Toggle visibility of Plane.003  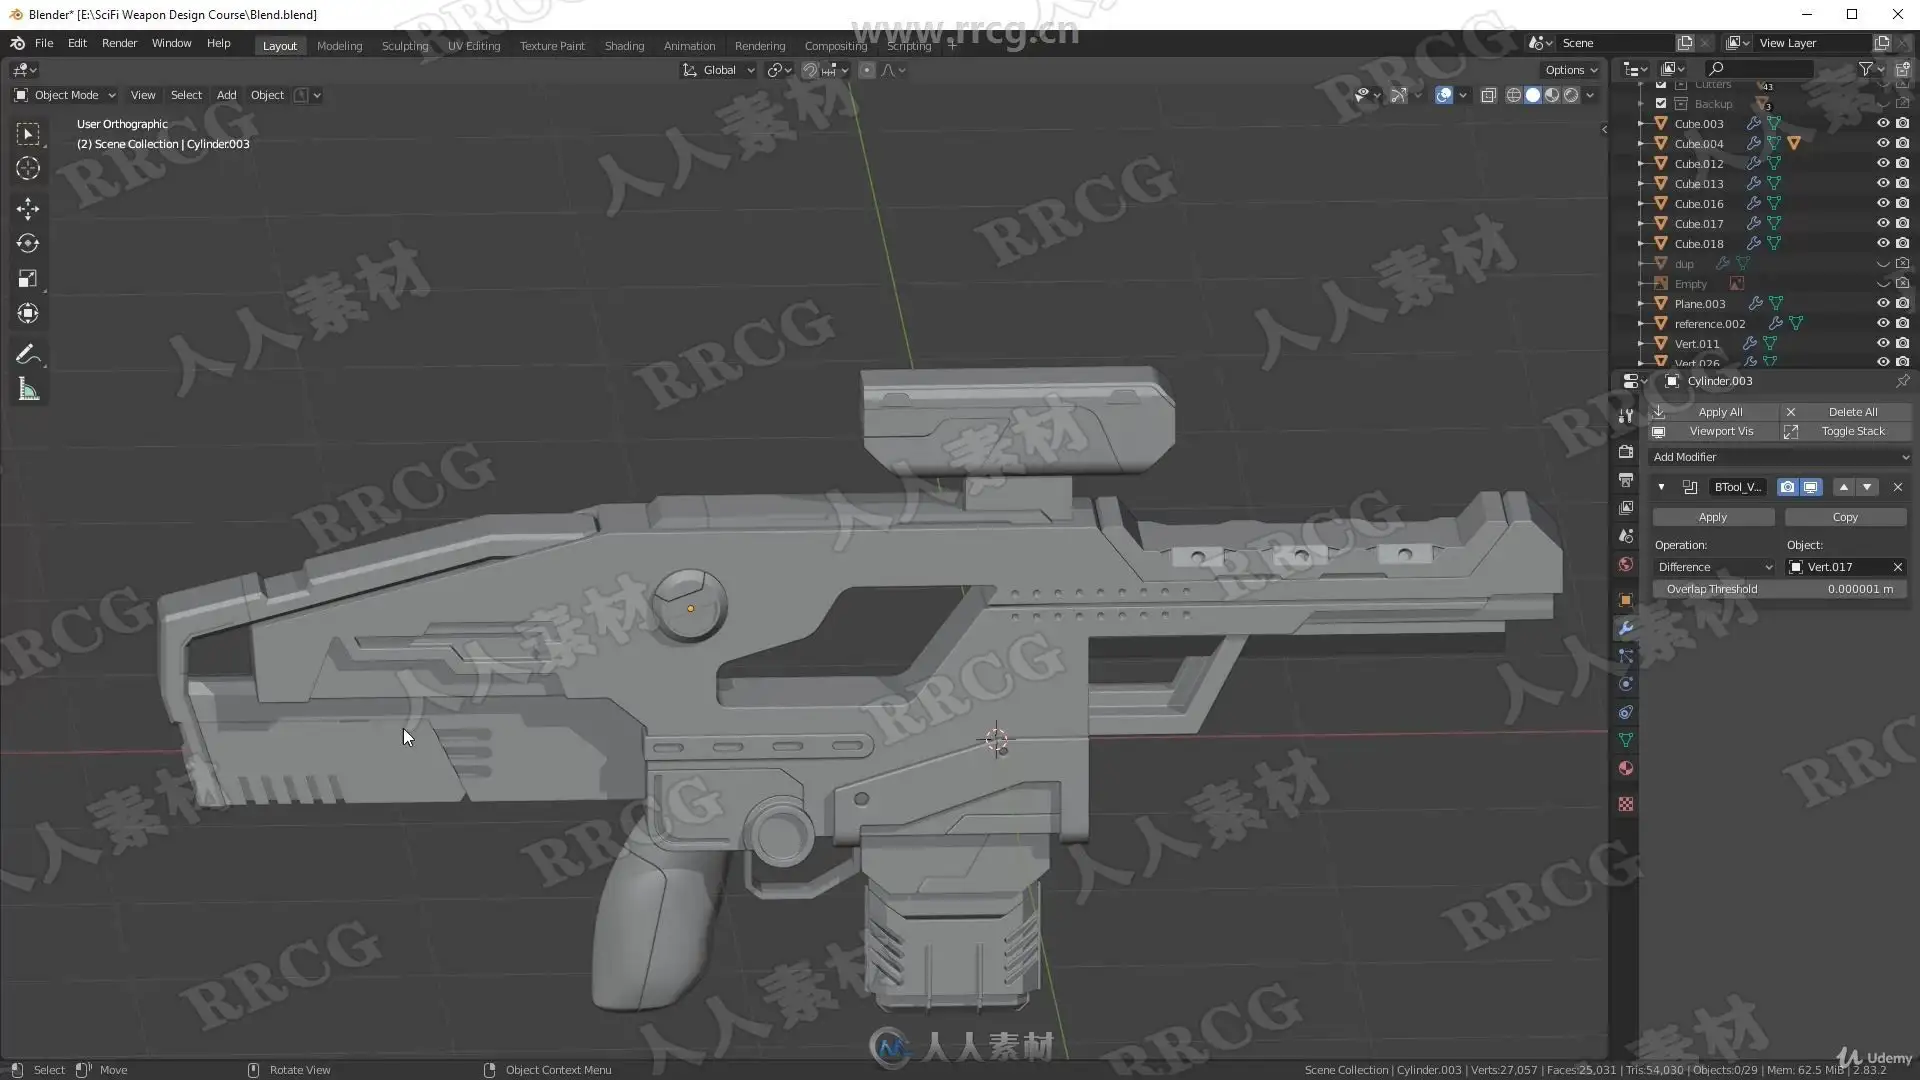[1882, 304]
